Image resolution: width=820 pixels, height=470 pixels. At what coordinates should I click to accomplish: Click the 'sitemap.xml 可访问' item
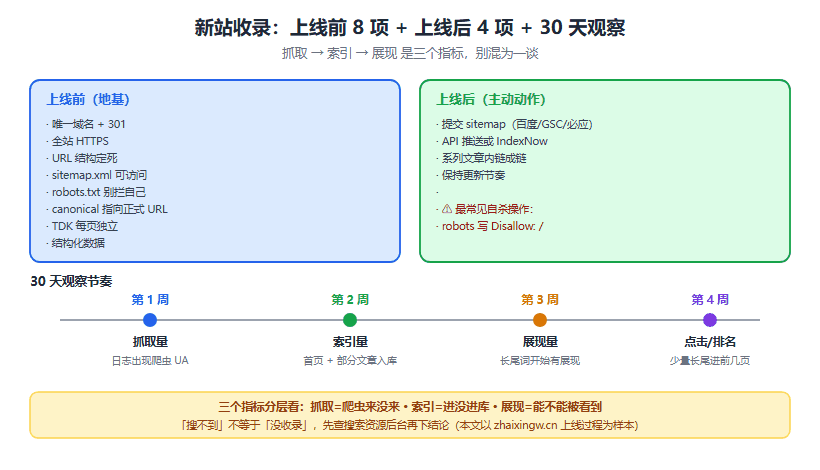click(x=99, y=175)
